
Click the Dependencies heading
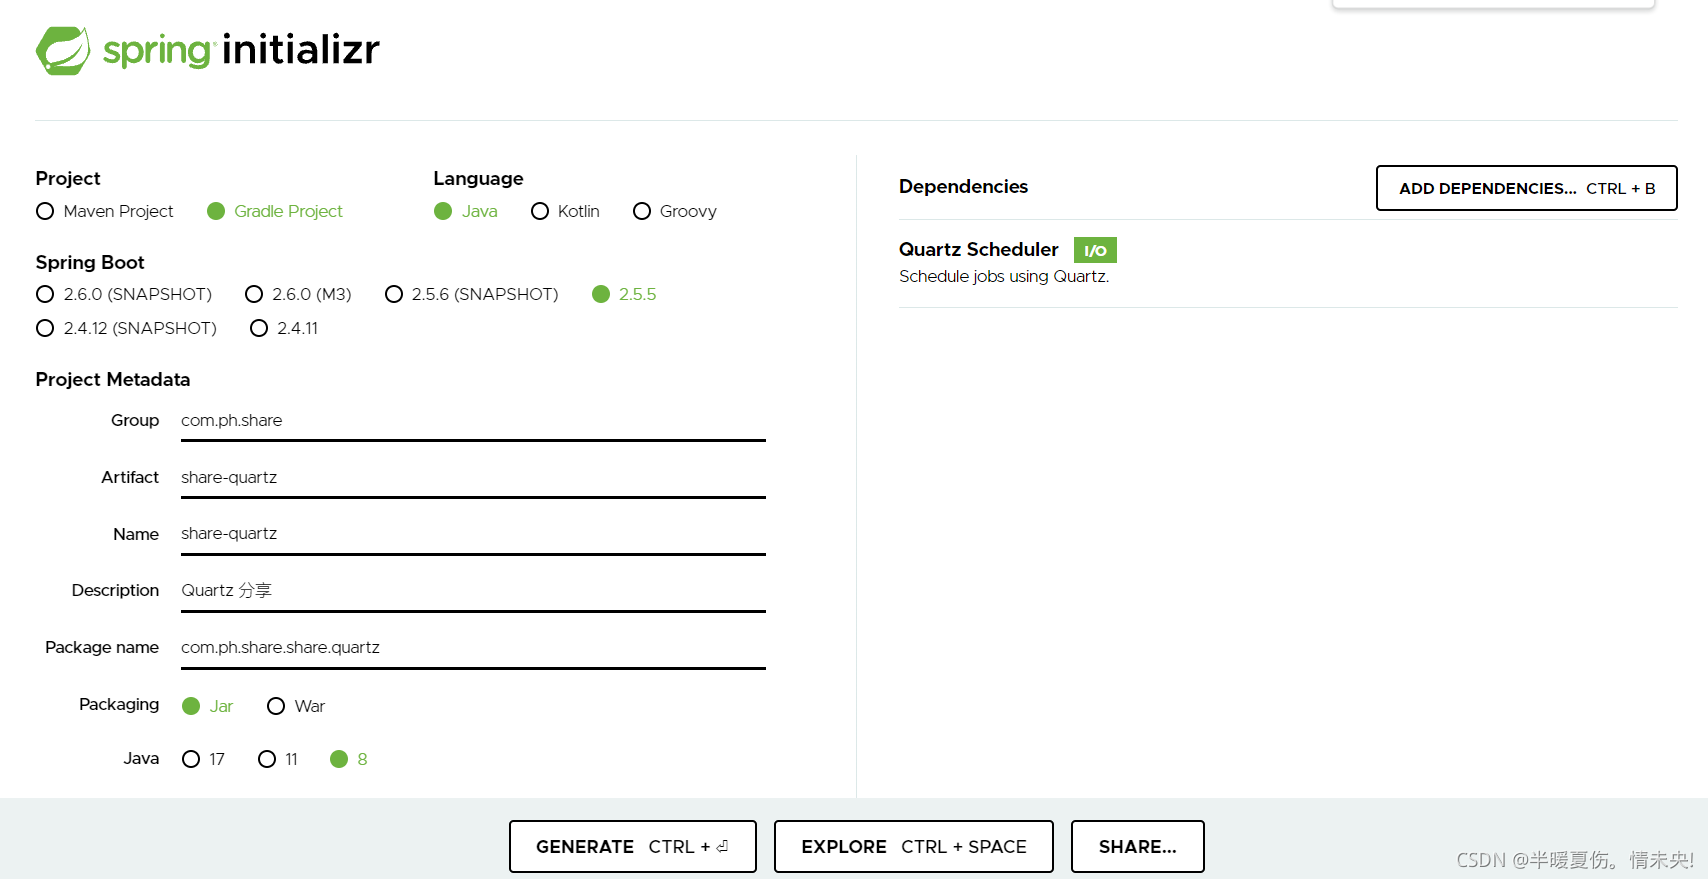[963, 186]
